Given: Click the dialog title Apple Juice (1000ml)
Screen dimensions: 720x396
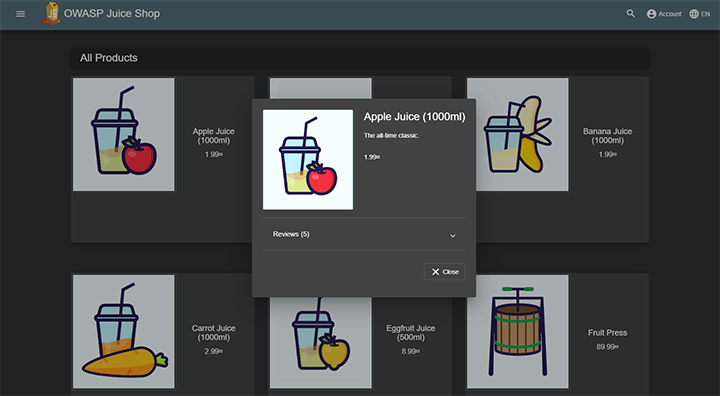Looking at the screenshot, I should [415, 117].
